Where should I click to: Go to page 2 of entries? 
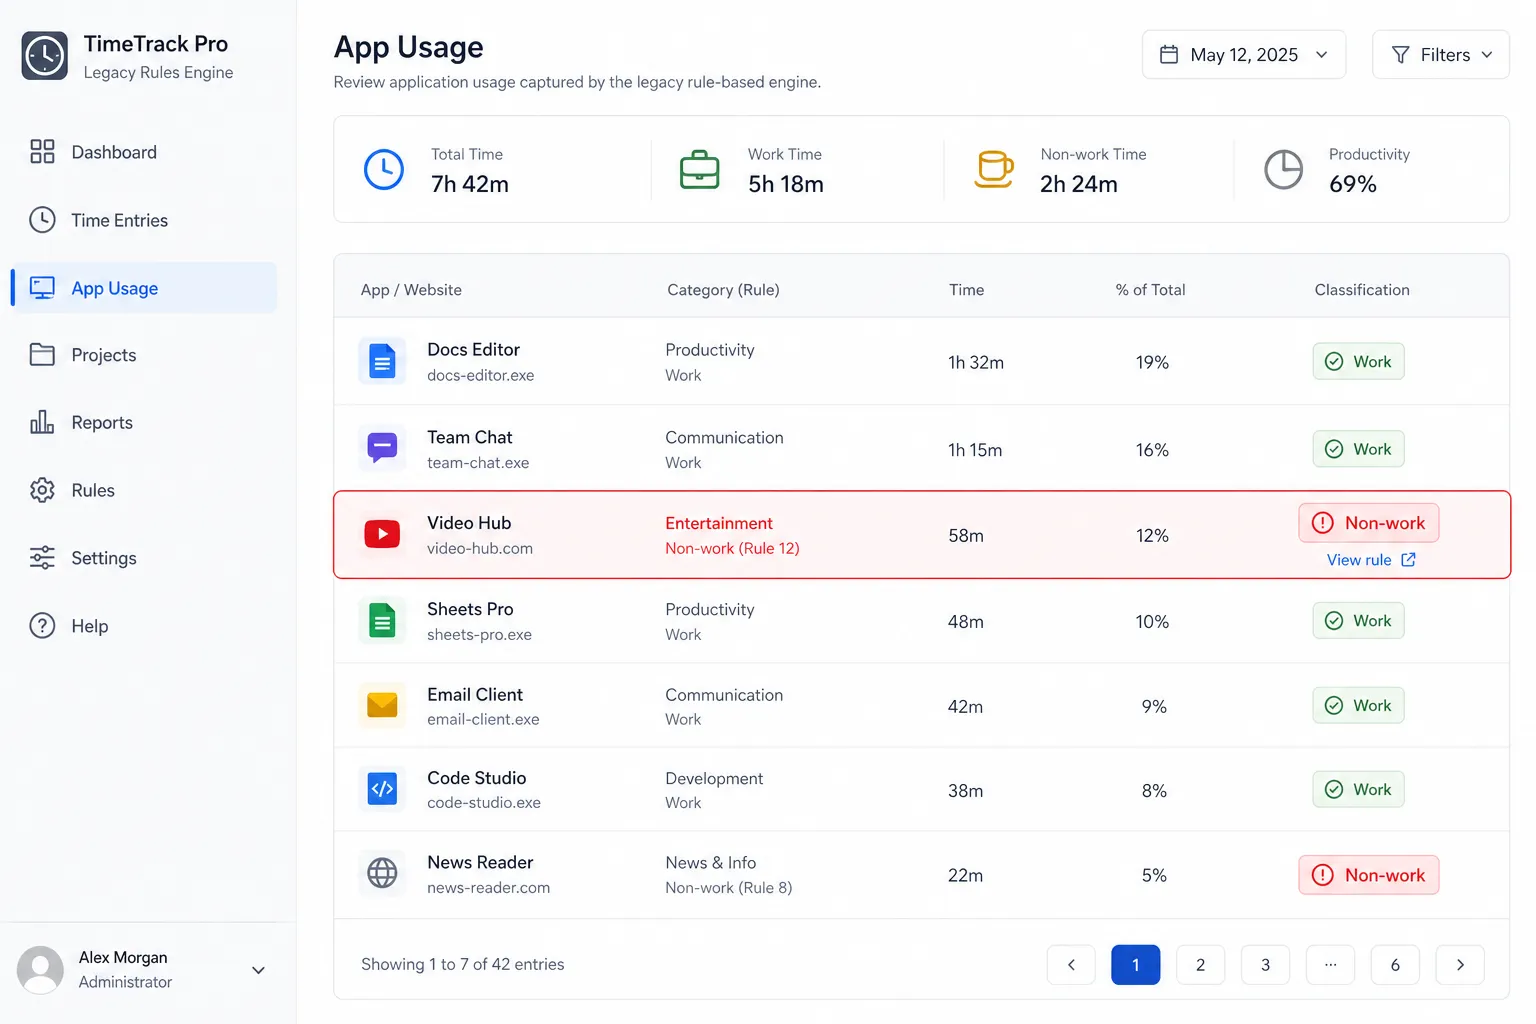pos(1200,965)
